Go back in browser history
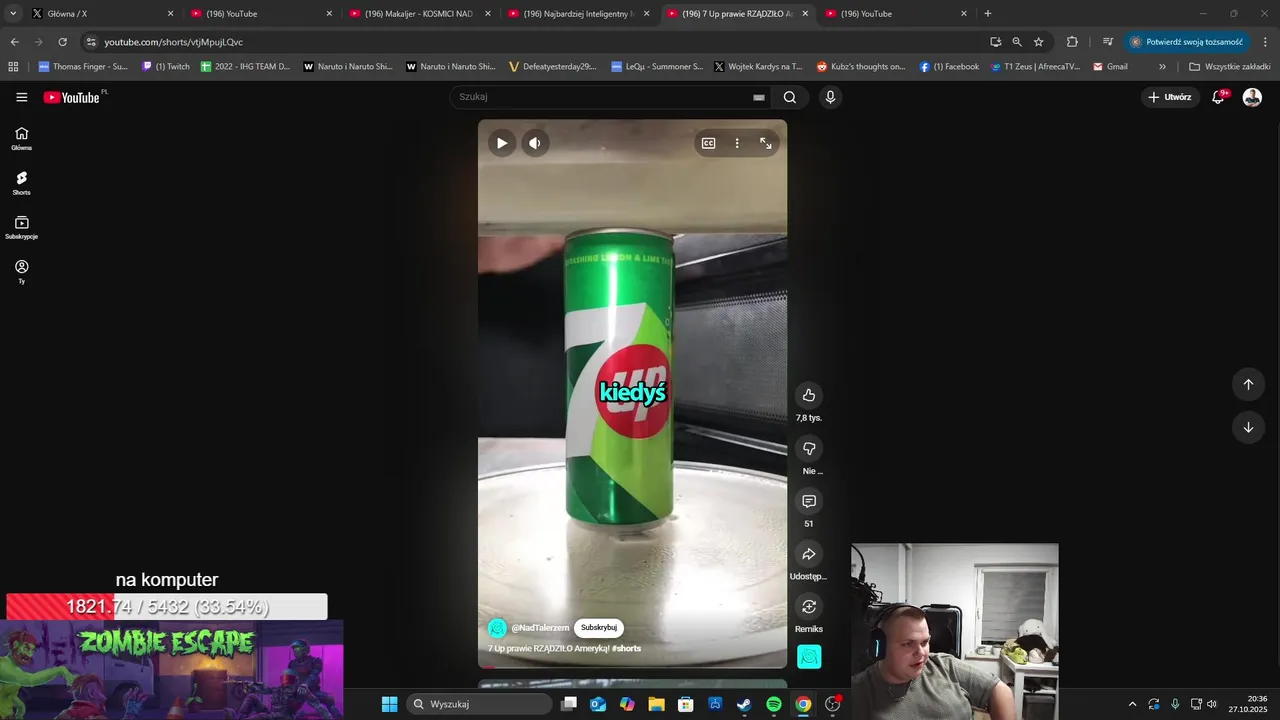The width and height of the screenshot is (1280, 720). click(14, 42)
